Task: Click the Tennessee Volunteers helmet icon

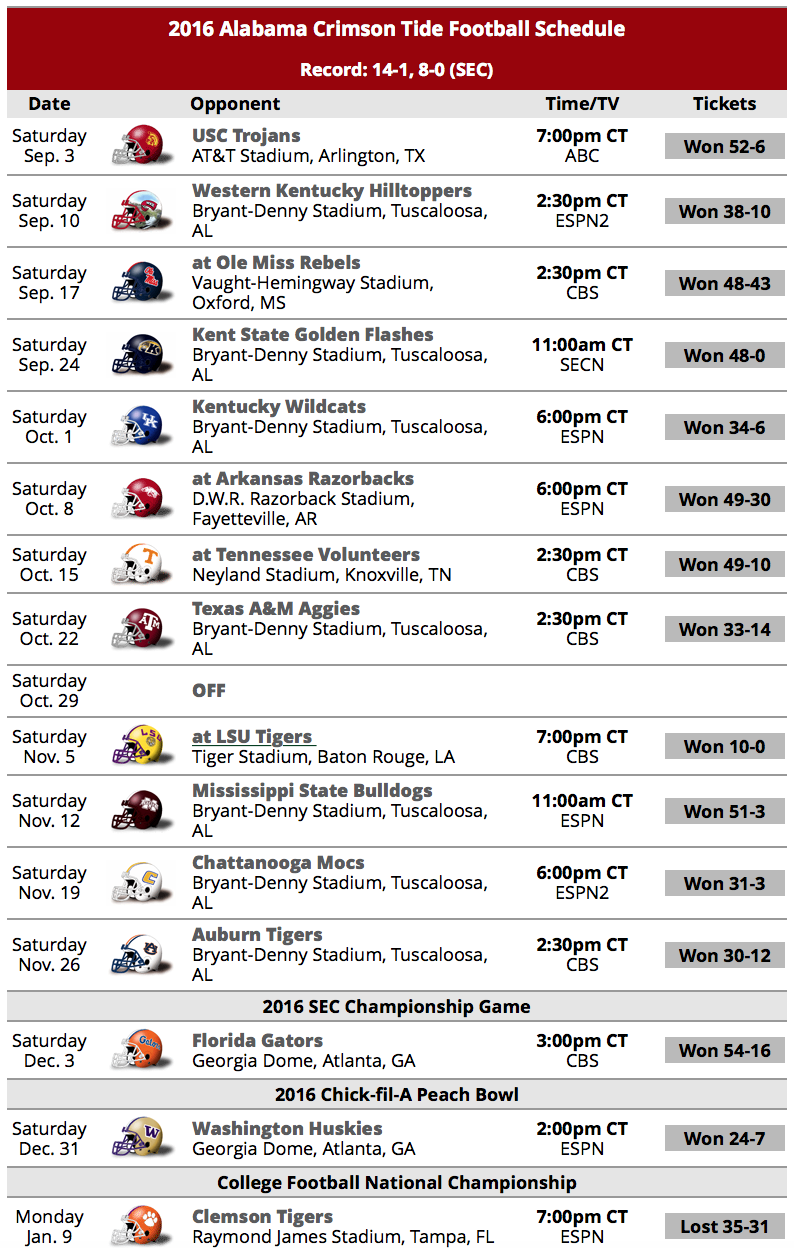Action: click(x=137, y=565)
